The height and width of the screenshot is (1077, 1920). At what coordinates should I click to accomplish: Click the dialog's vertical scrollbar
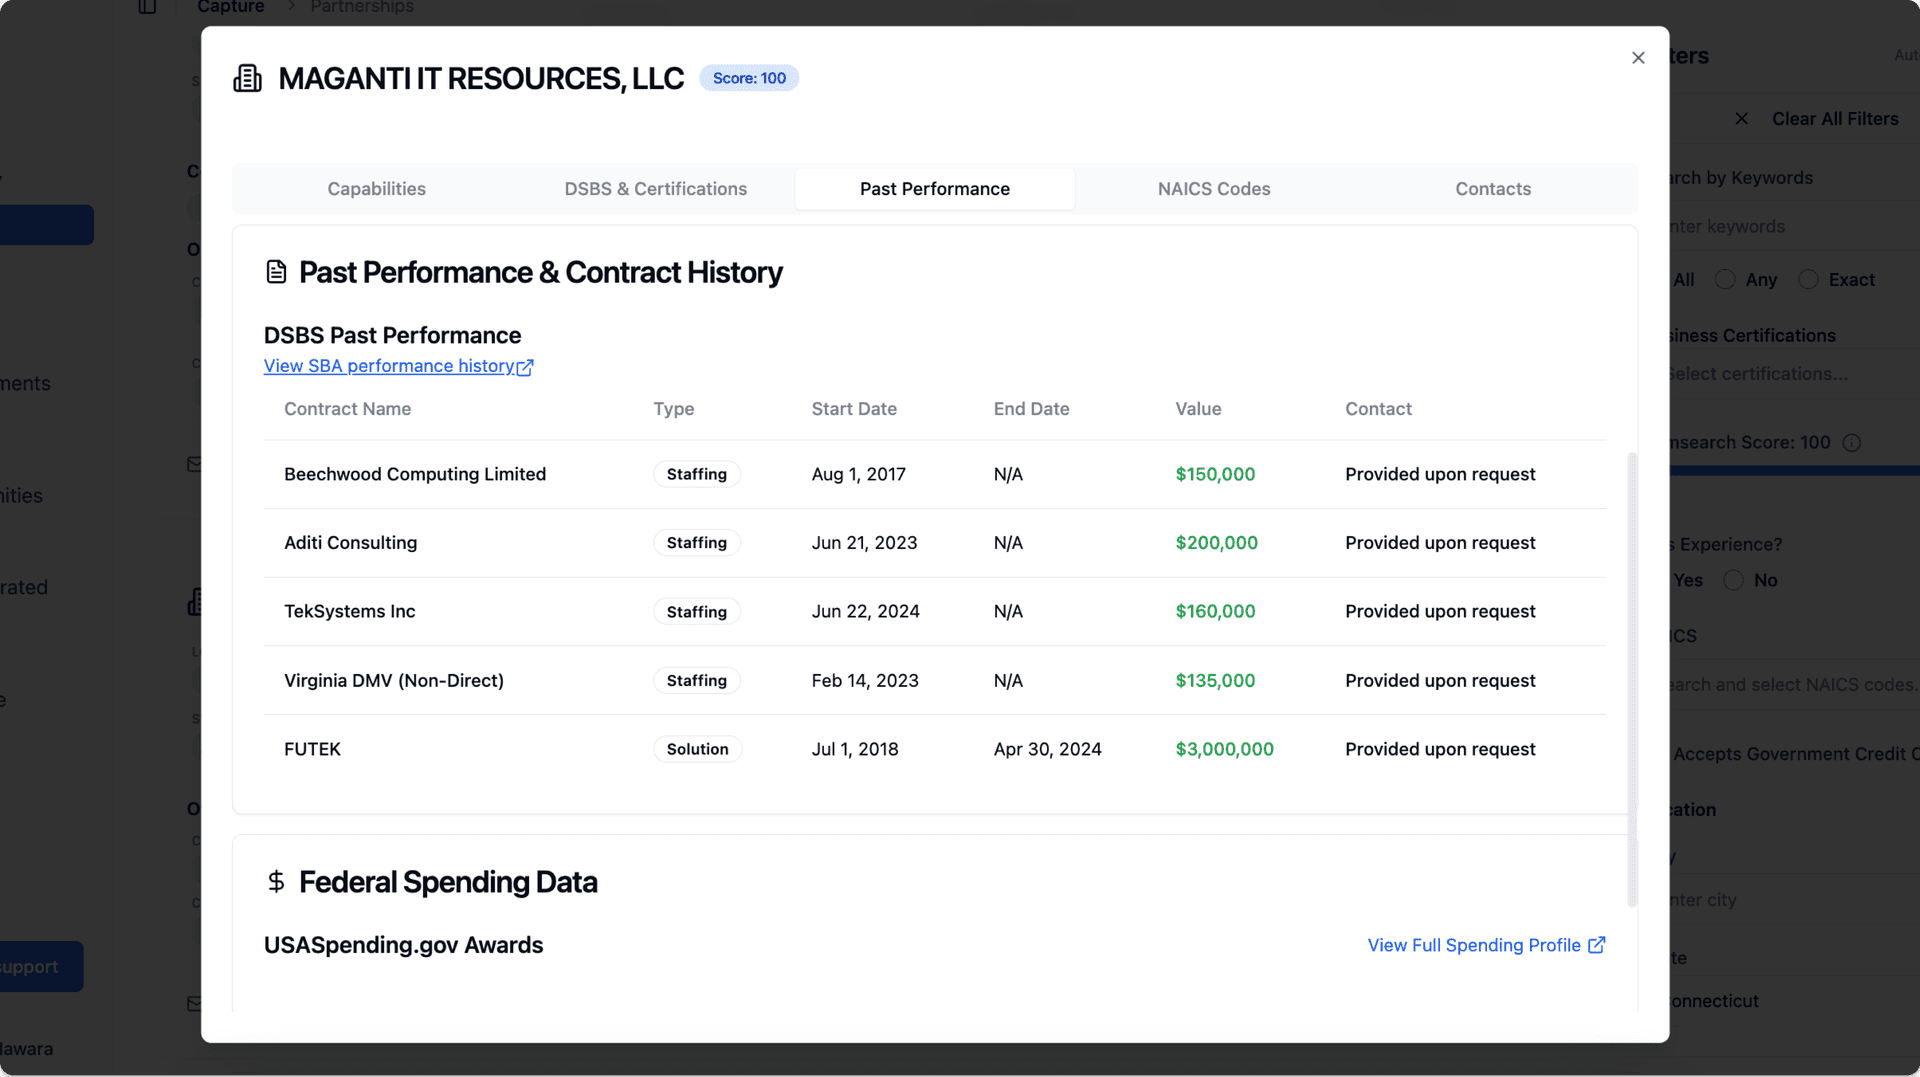click(x=1632, y=680)
